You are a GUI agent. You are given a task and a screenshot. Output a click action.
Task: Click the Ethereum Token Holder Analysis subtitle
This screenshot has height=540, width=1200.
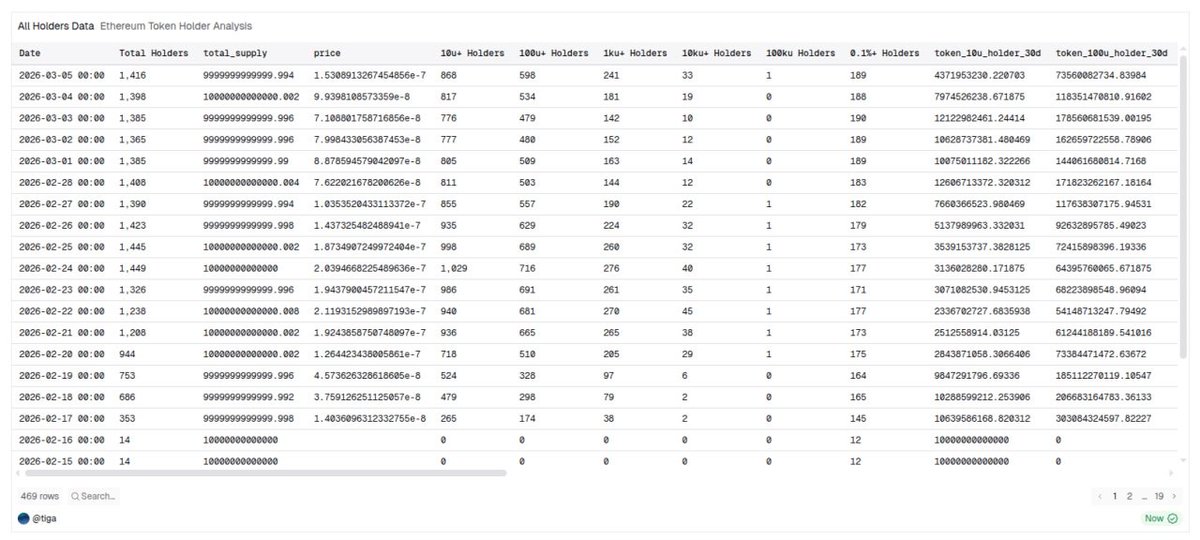[x=176, y=25]
